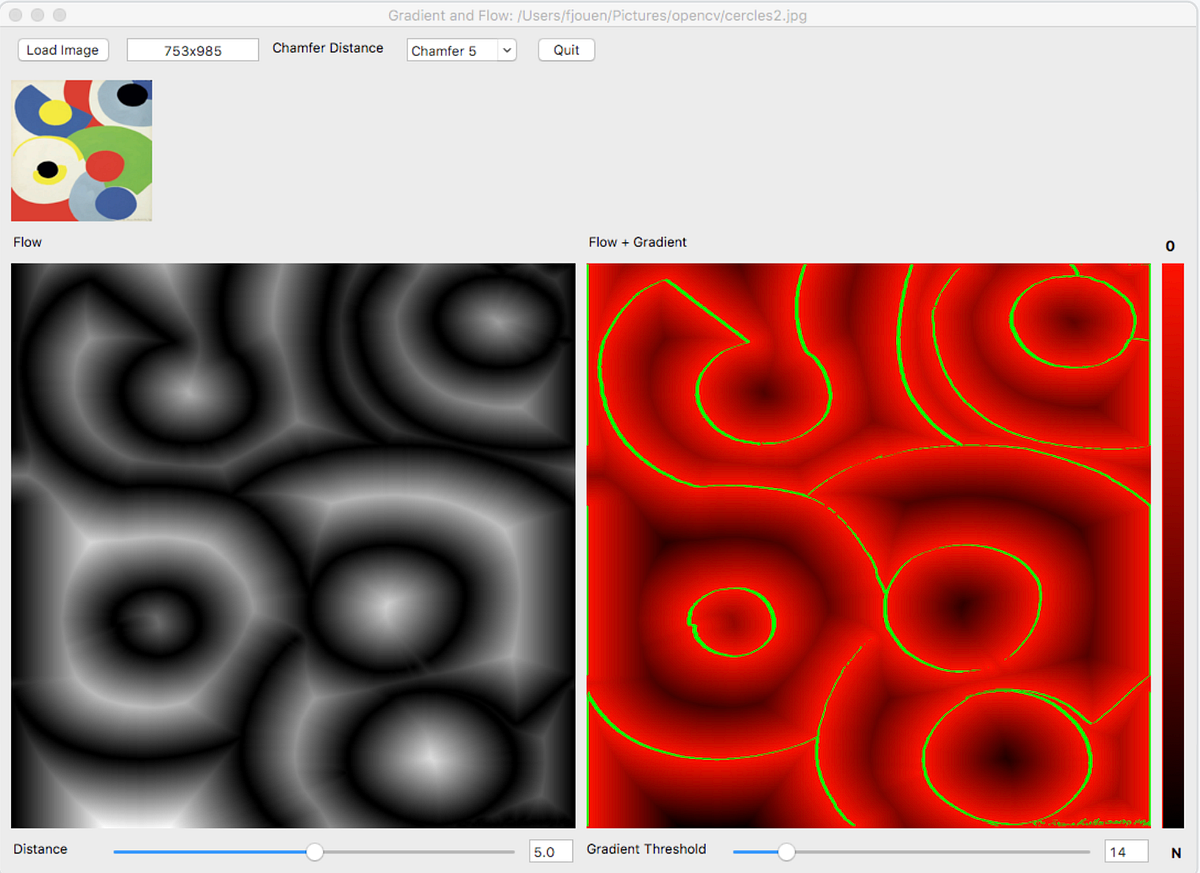Screen dimensions: 1200x873
Task: Click the grayscale Flow image
Action: click(x=293, y=545)
